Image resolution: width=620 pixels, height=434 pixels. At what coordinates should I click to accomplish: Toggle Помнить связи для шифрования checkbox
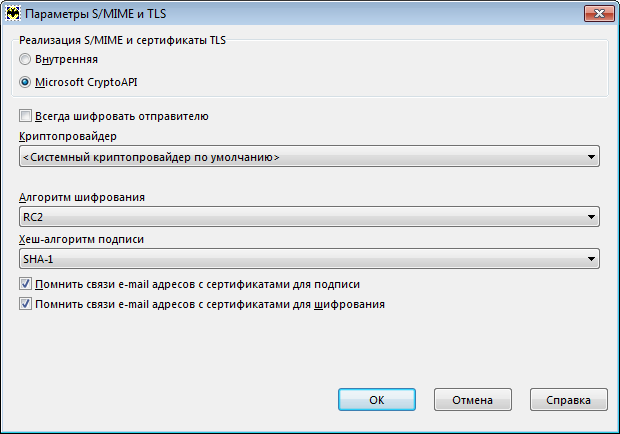[x=25, y=304]
